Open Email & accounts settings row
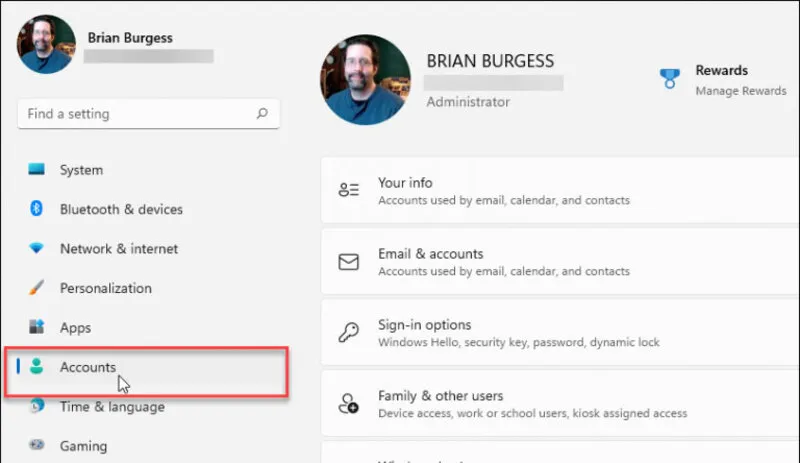This screenshot has width=800, height=463. pos(560,262)
